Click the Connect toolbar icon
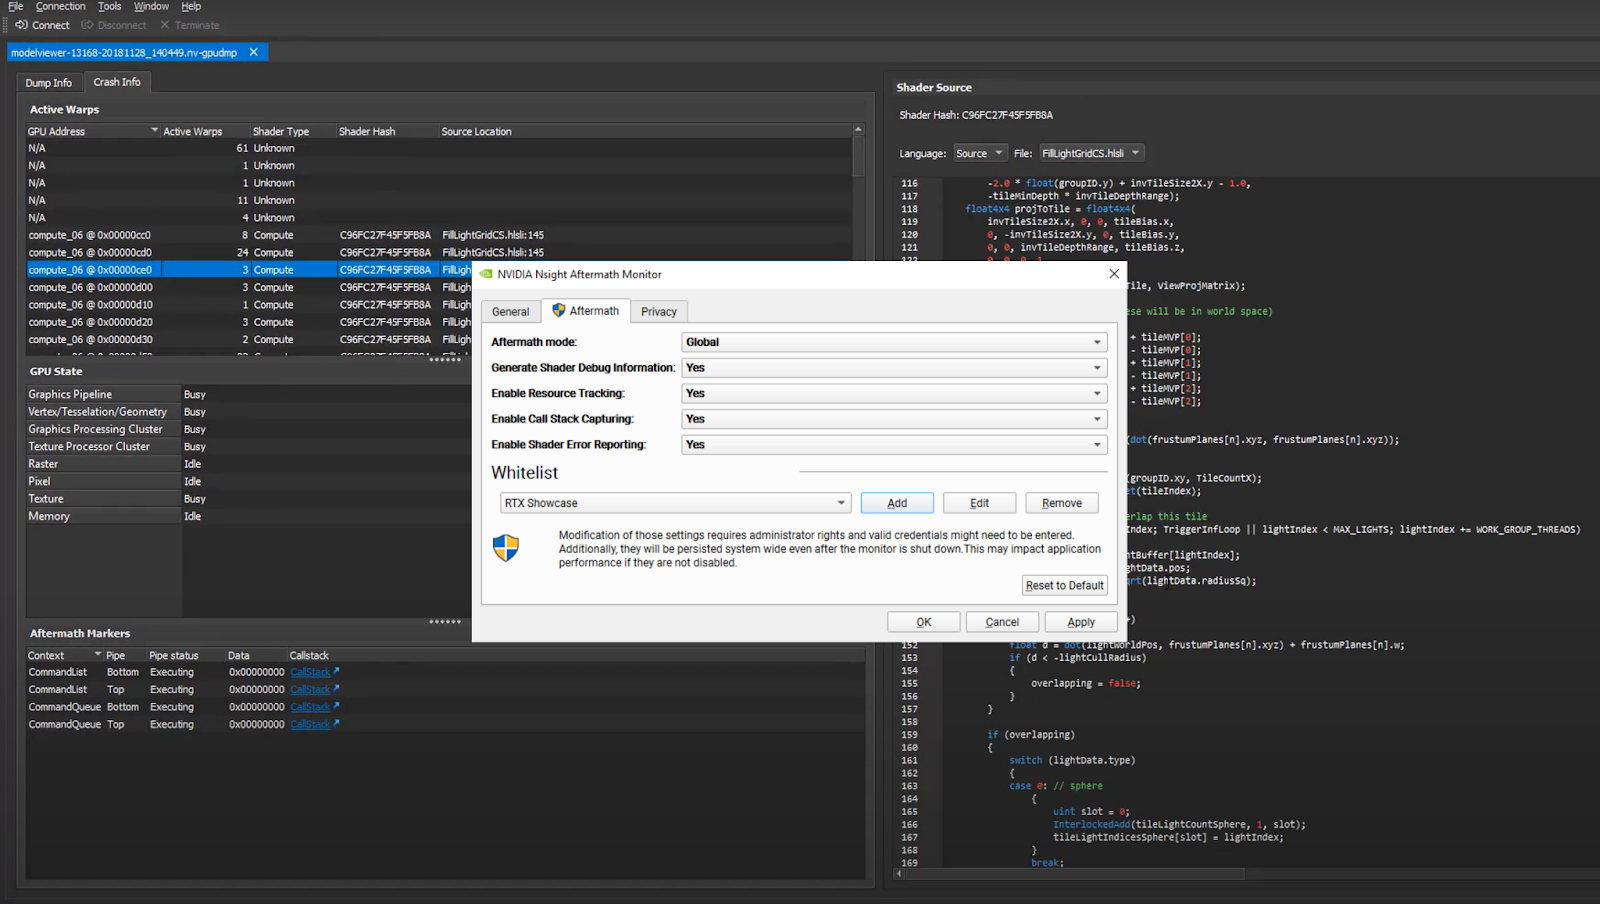Image resolution: width=1600 pixels, height=904 pixels. pyautogui.click(x=21, y=25)
